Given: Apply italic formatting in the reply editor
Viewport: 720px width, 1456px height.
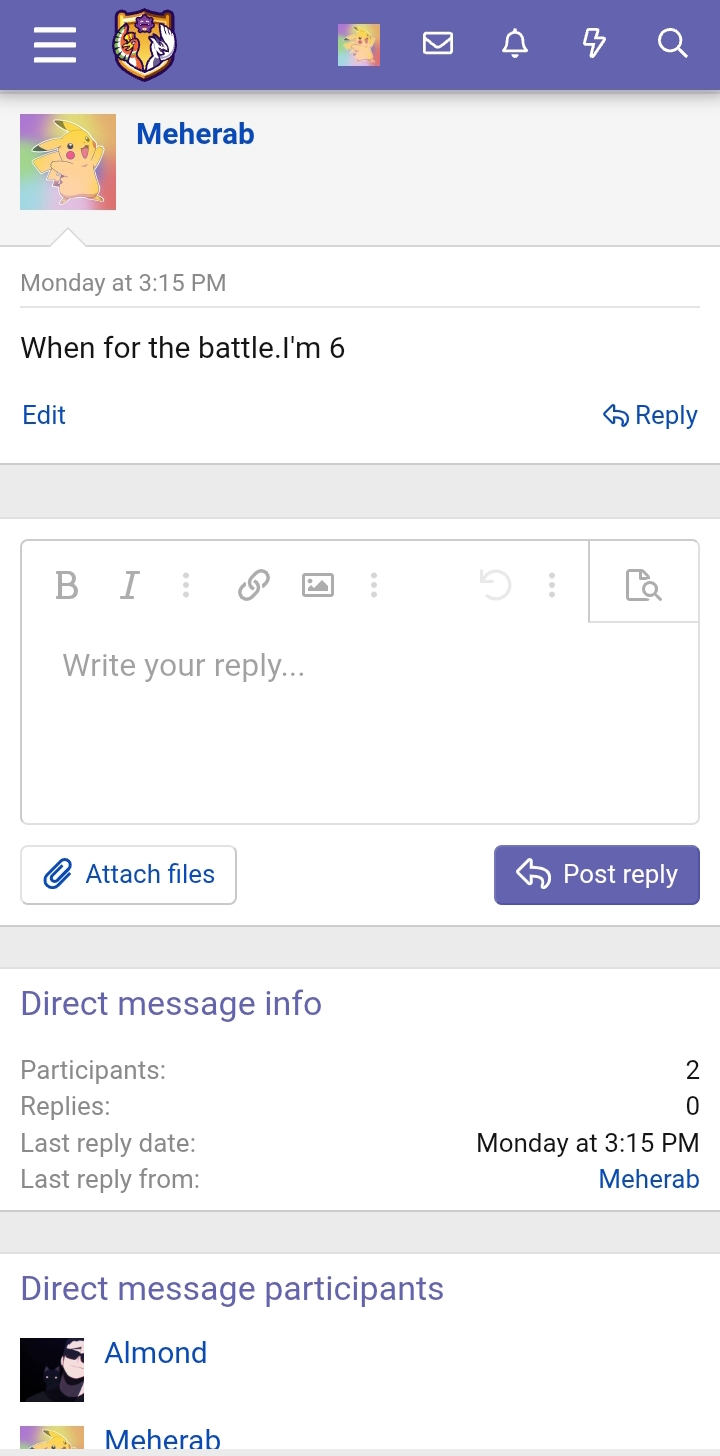Looking at the screenshot, I should tap(129, 586).
